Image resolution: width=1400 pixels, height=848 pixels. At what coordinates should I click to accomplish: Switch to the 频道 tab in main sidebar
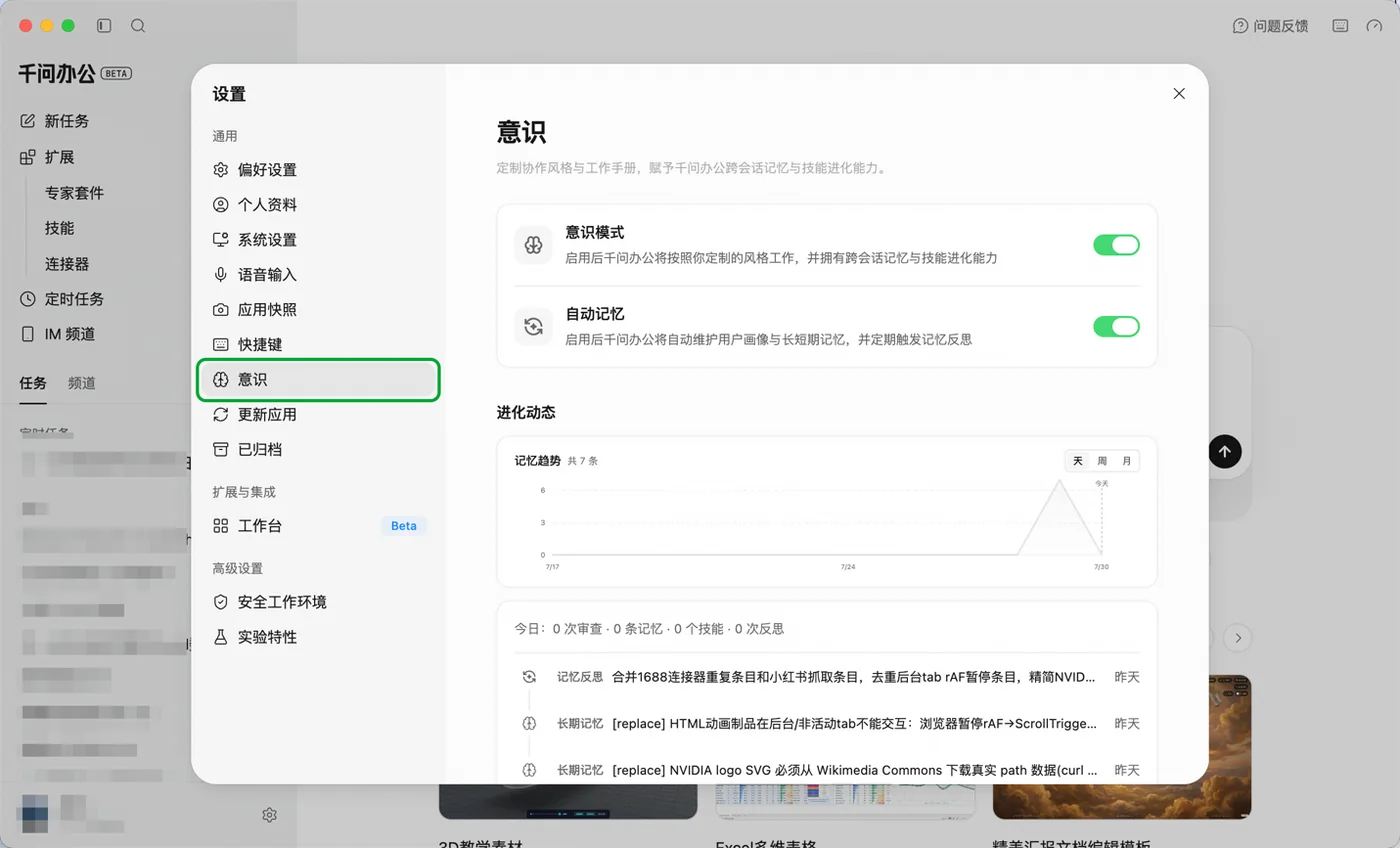[x=82, y=383]
